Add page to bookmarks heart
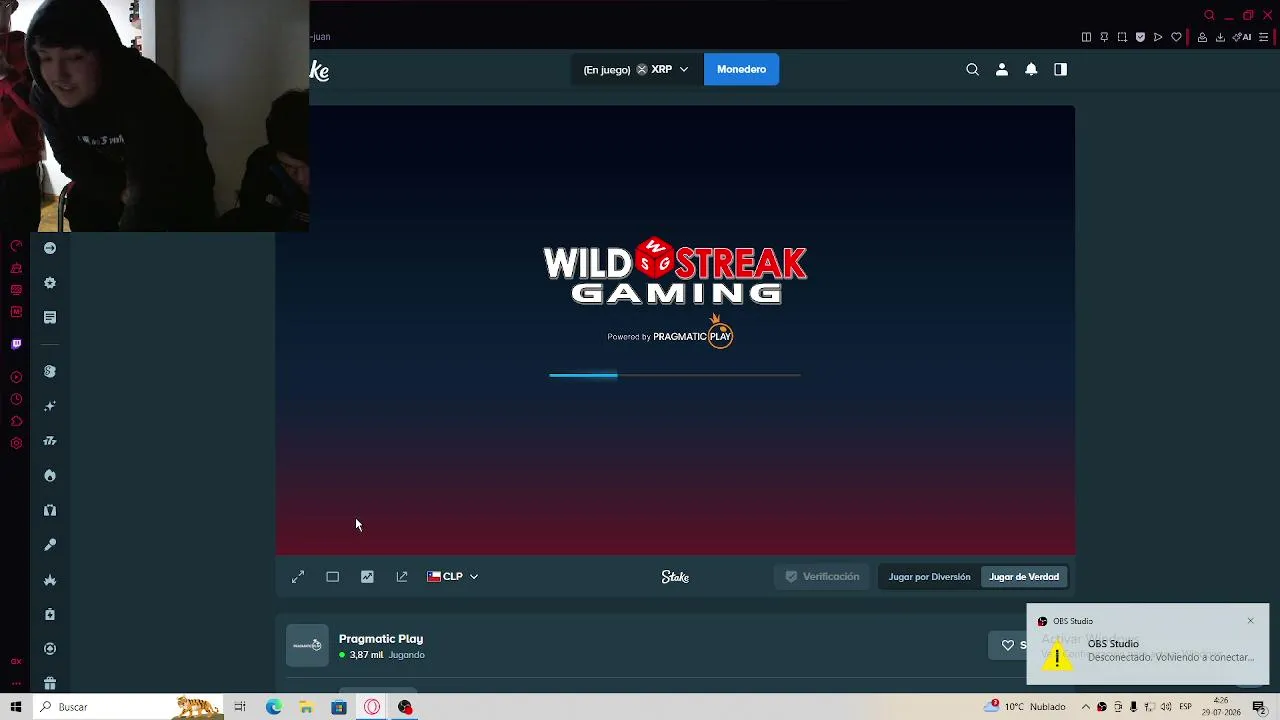1280x720 pixels. pos(1176,37)
